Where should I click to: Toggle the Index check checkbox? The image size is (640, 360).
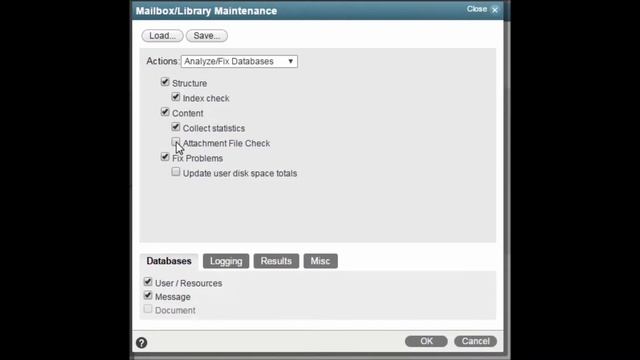(x=176, y=97)
